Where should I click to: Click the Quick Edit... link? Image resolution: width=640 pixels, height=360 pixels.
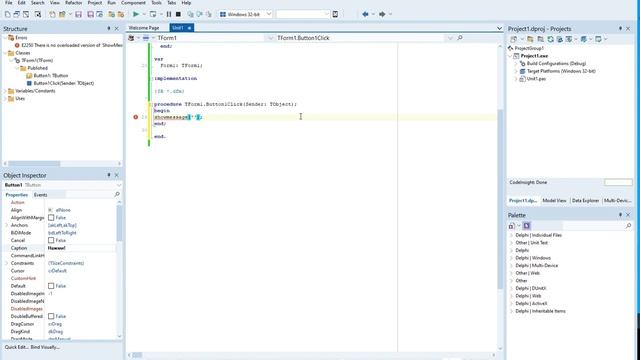[17, 347]
